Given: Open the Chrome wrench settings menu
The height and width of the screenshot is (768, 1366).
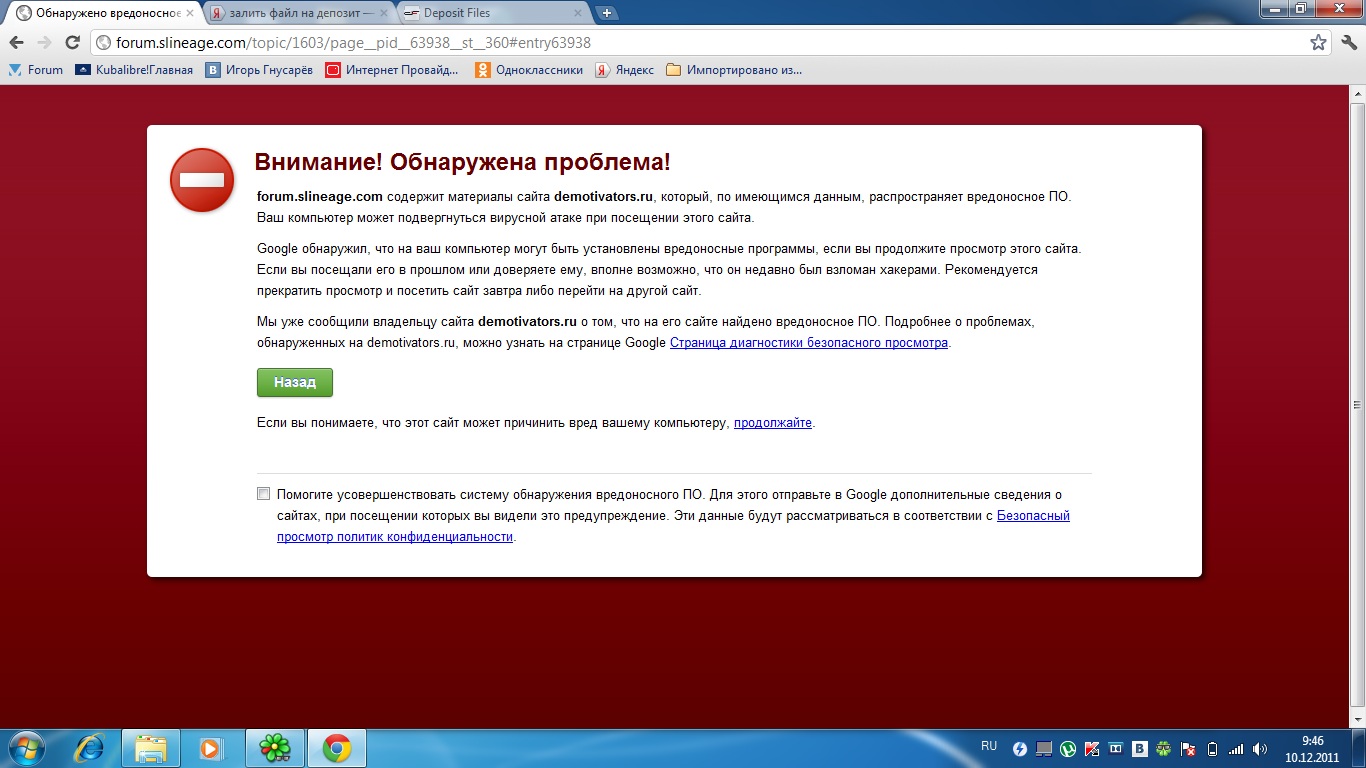Looking at the screenshot, I should point(1348,43).
